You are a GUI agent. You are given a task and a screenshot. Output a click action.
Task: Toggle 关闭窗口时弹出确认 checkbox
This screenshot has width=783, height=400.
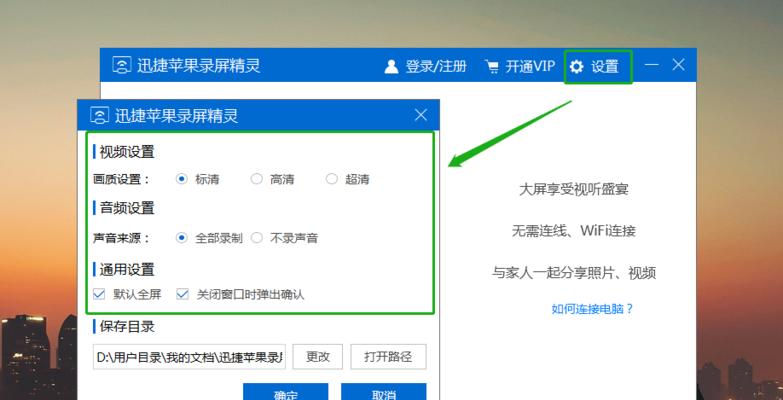(x=182, y=294)
